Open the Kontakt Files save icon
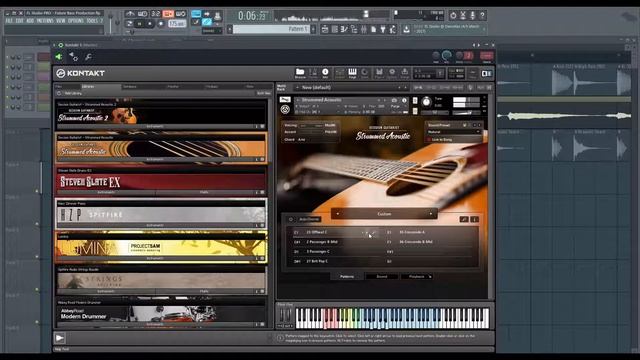Image resolution: width=640 pixels, height=360 pixels. coord(379,73)
